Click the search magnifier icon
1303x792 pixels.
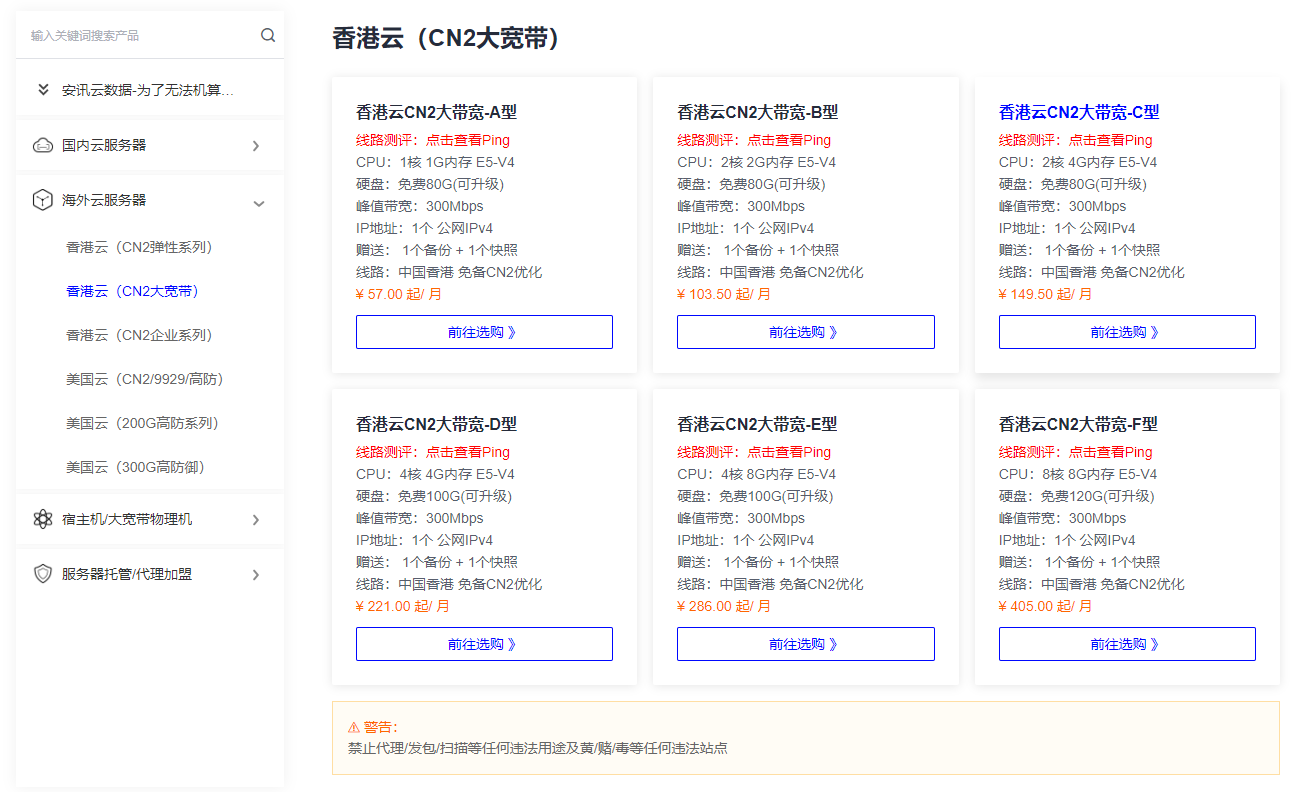click(x=268, y=35)
